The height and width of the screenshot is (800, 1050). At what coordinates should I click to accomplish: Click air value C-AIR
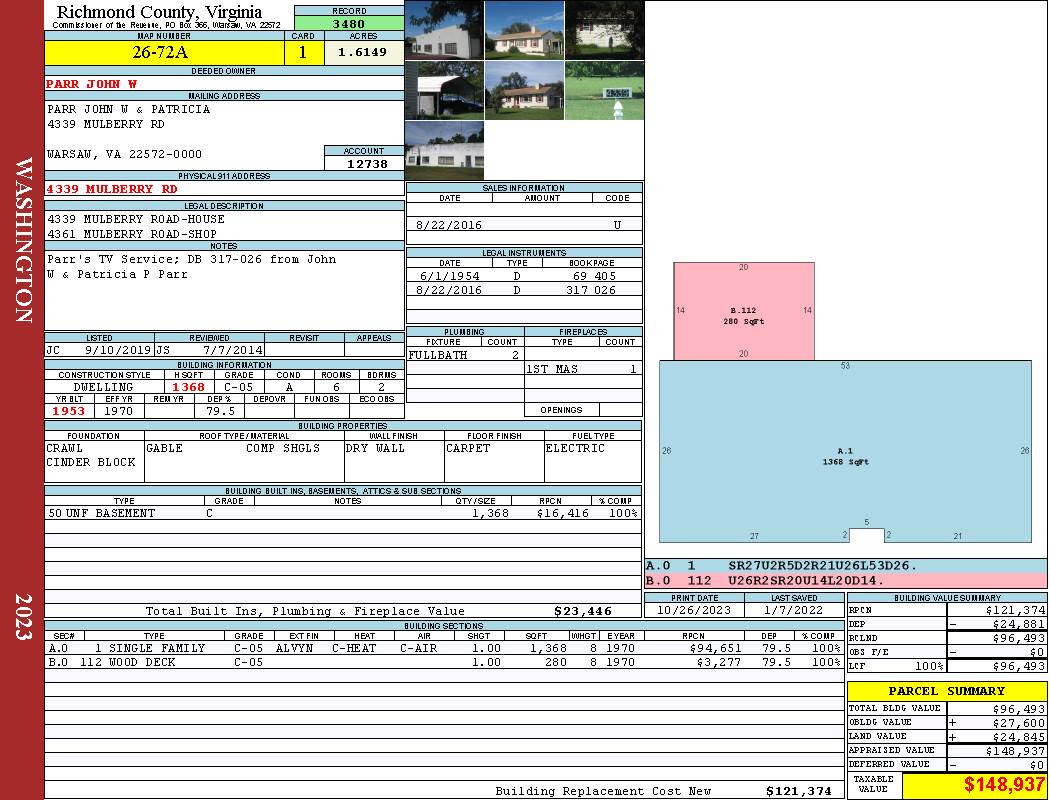click(419, 648)
